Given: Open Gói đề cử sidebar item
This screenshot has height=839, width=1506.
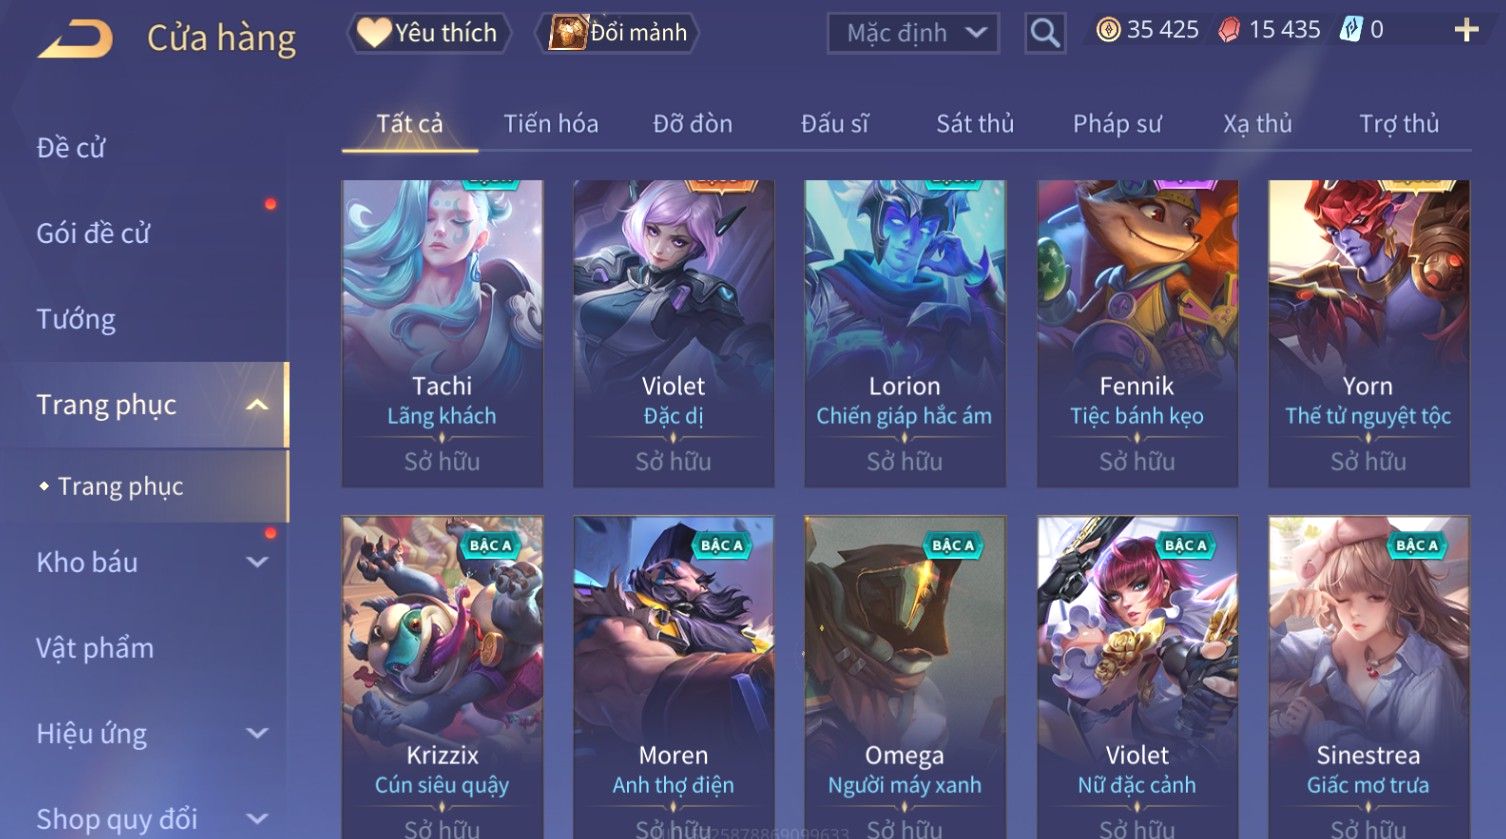Looking at the screenshot, I should (x=93, y=233).
